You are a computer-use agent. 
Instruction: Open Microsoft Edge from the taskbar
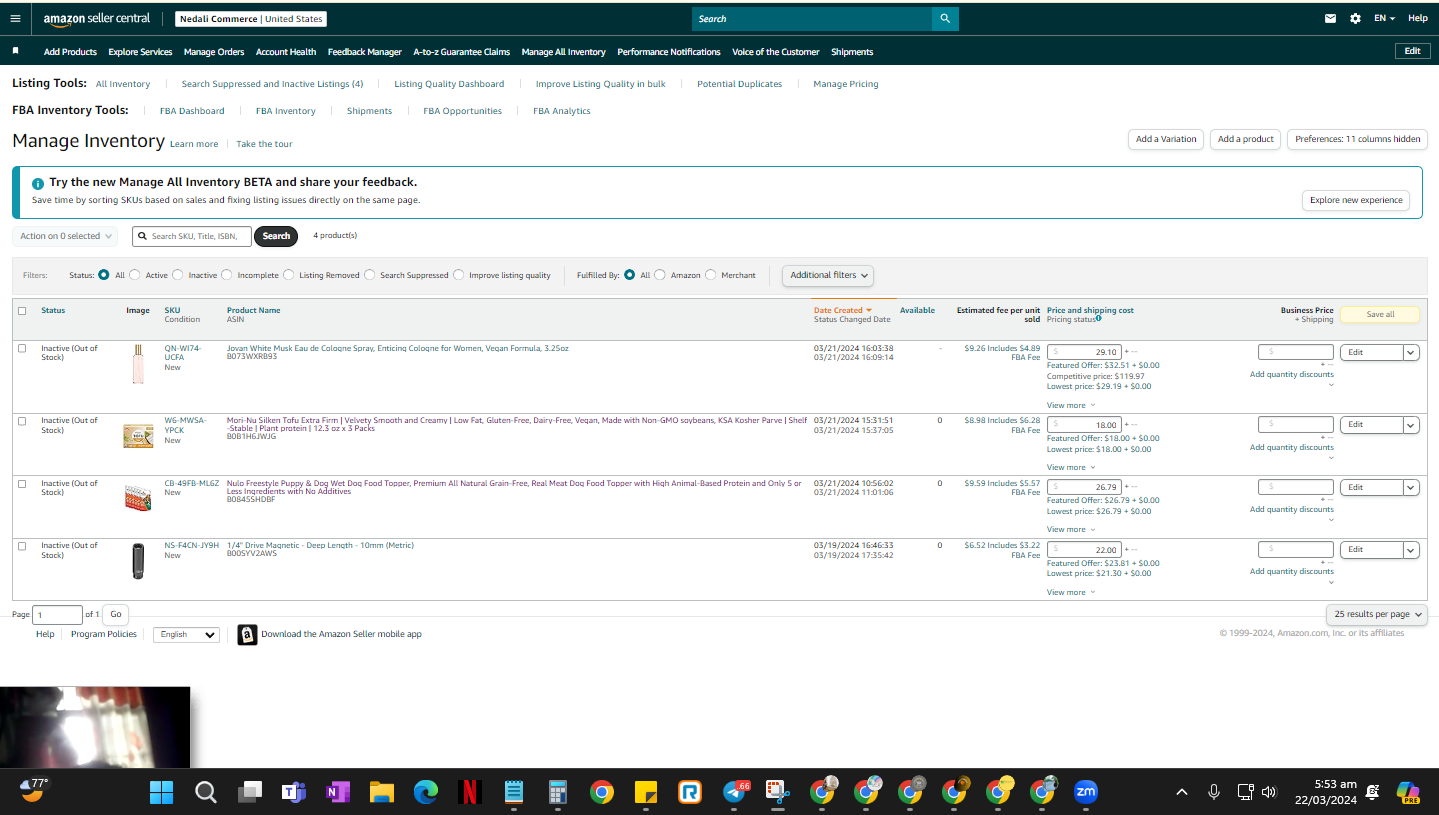(x=425, y=793)
